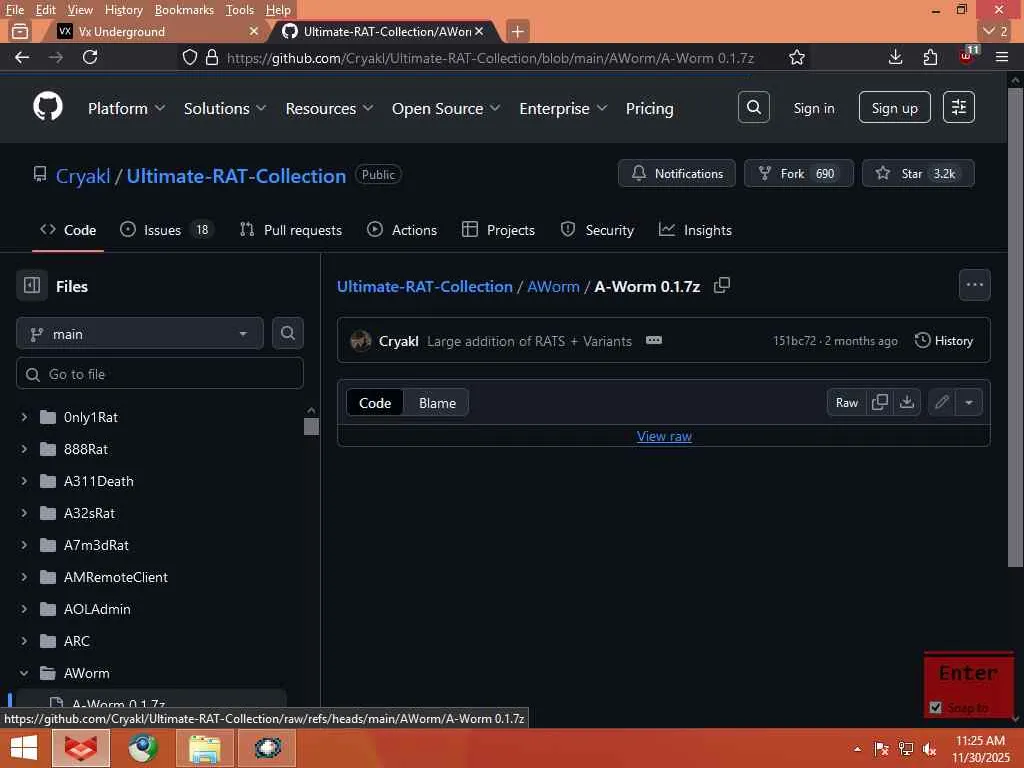This screenshot has height=768, width=1024.
Task: Edit this file pencil icon
Action: click(941, 402)
